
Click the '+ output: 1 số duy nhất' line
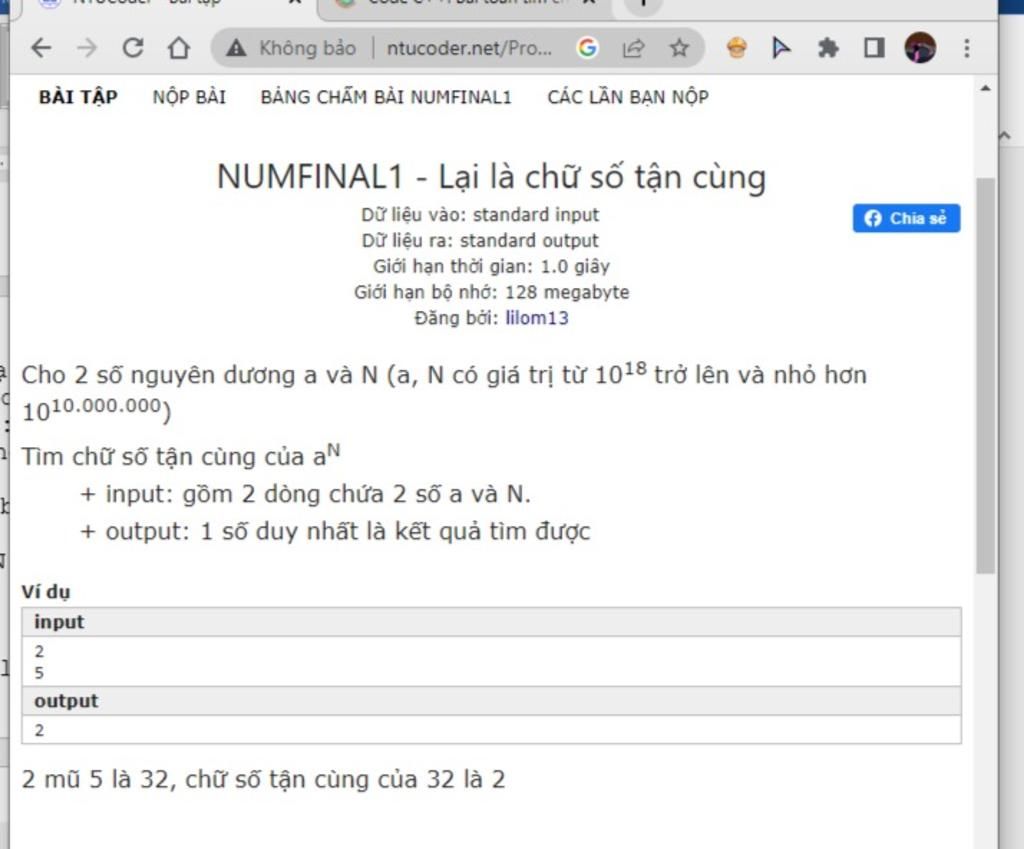(x=335, y=531)
